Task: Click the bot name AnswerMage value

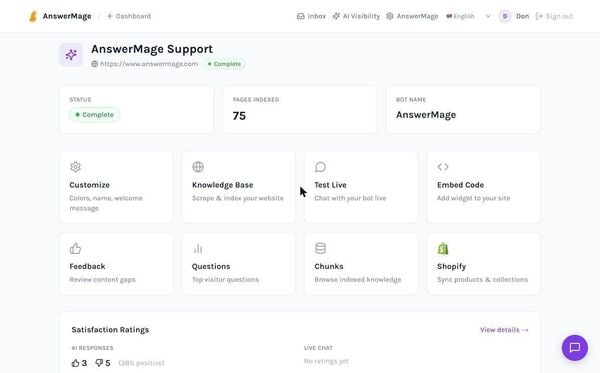Action: point(426,115)
